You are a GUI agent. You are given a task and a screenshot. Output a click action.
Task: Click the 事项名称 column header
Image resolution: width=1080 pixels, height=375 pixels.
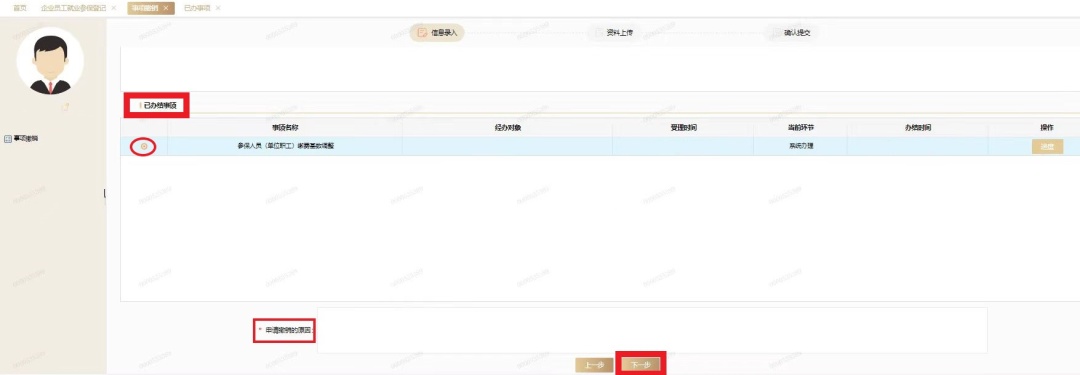[284, 128]
